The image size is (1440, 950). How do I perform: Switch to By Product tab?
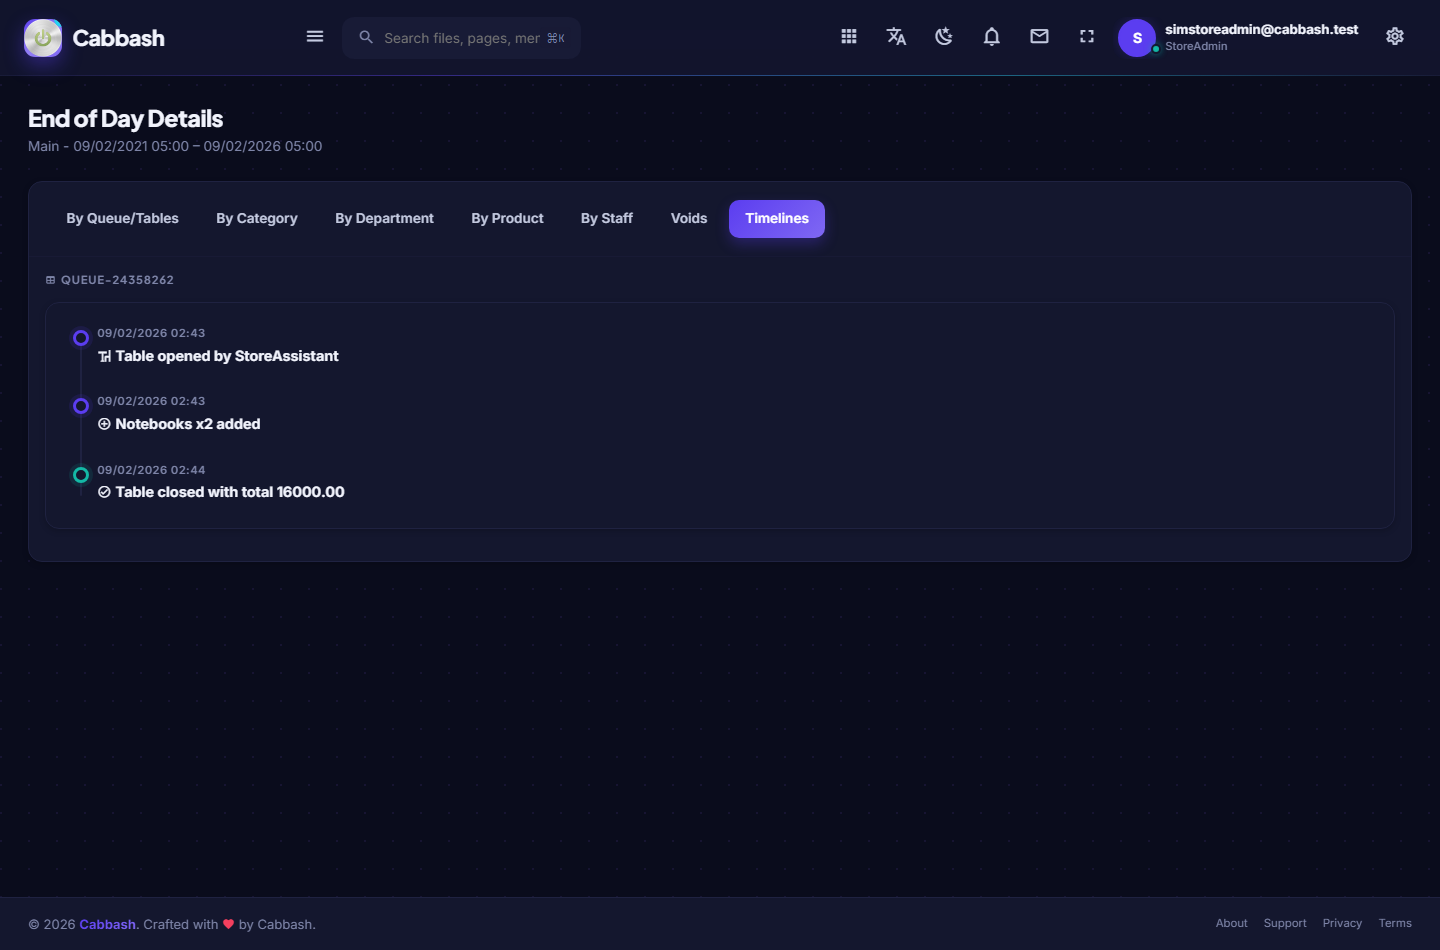click(508, 218)
